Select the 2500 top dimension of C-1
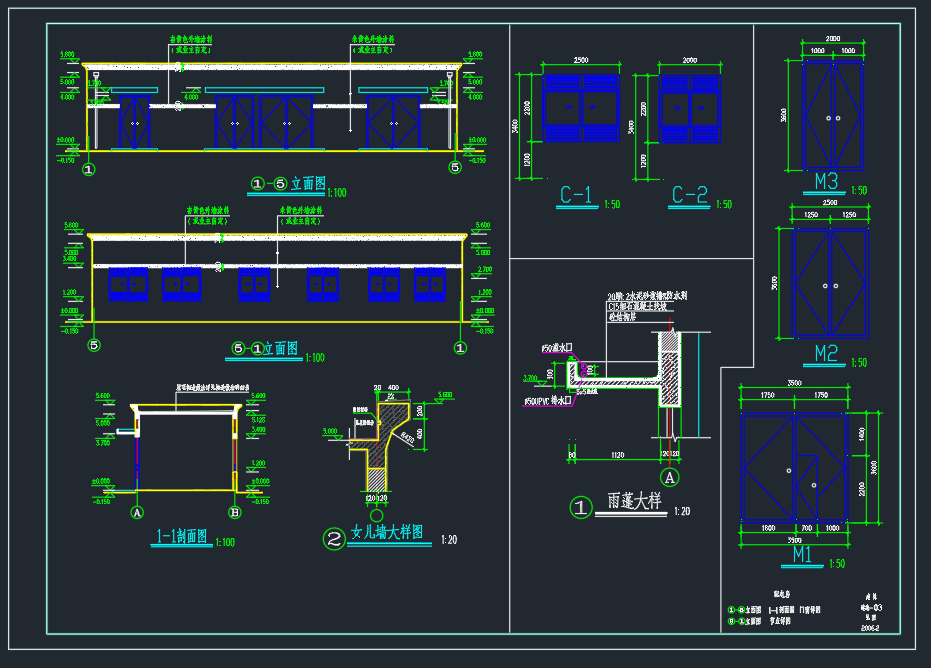 (x=580, y=61)
